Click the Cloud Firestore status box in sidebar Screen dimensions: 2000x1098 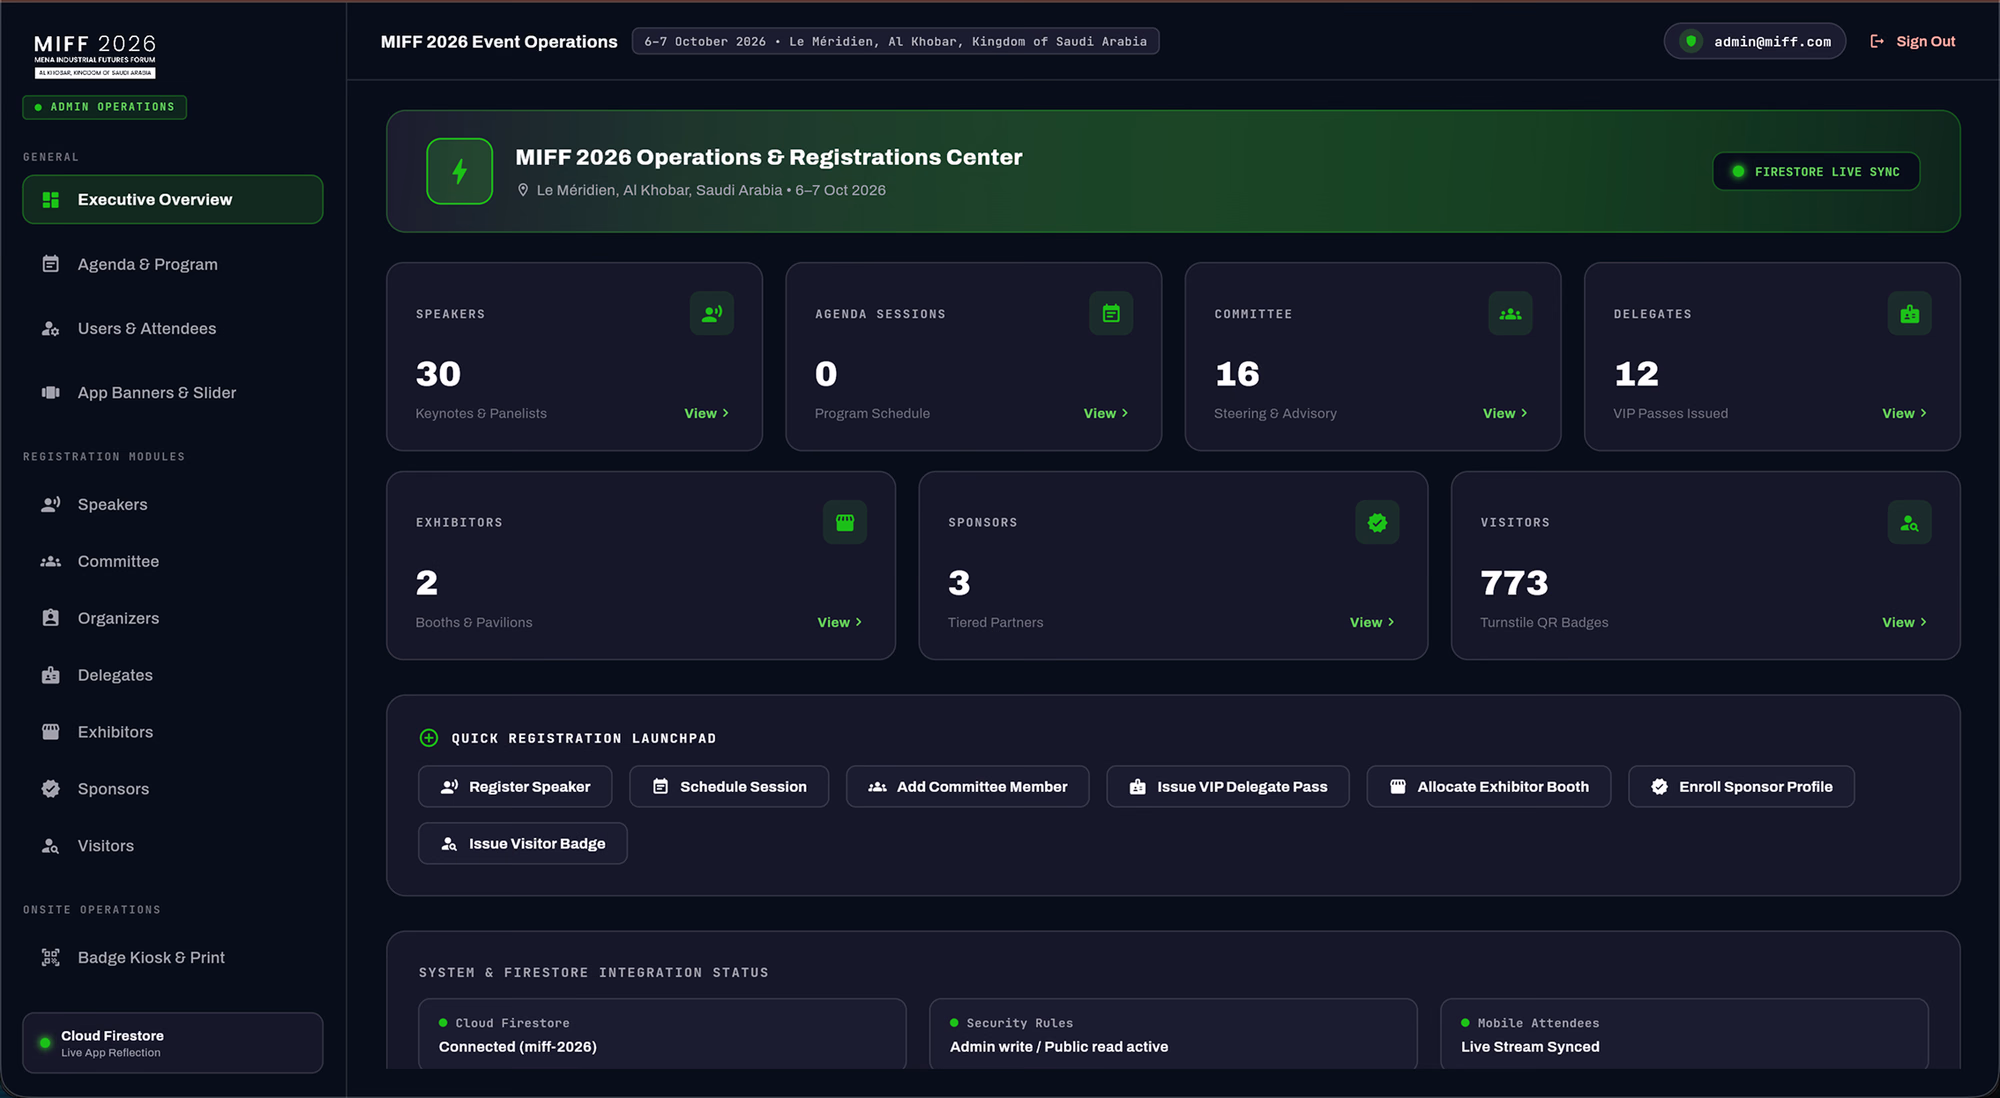[x=173, y=1043]
